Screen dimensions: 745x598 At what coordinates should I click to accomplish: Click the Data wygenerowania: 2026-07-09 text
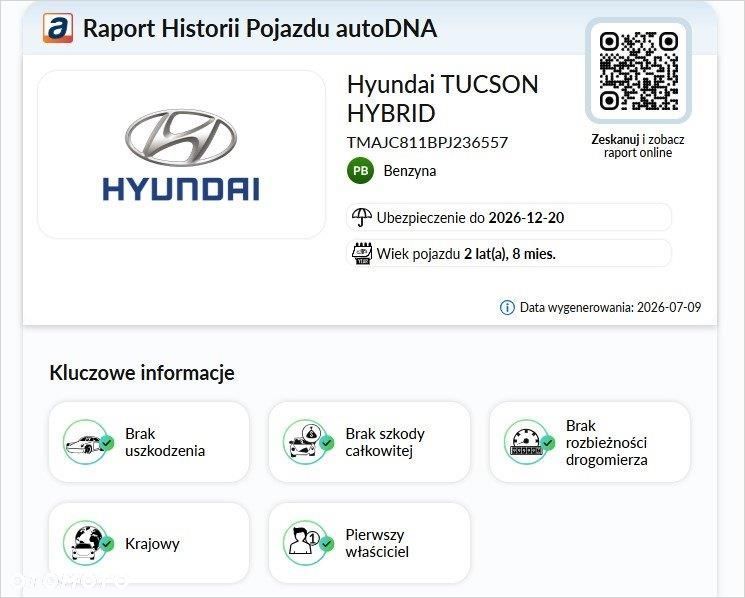point(610,307)
